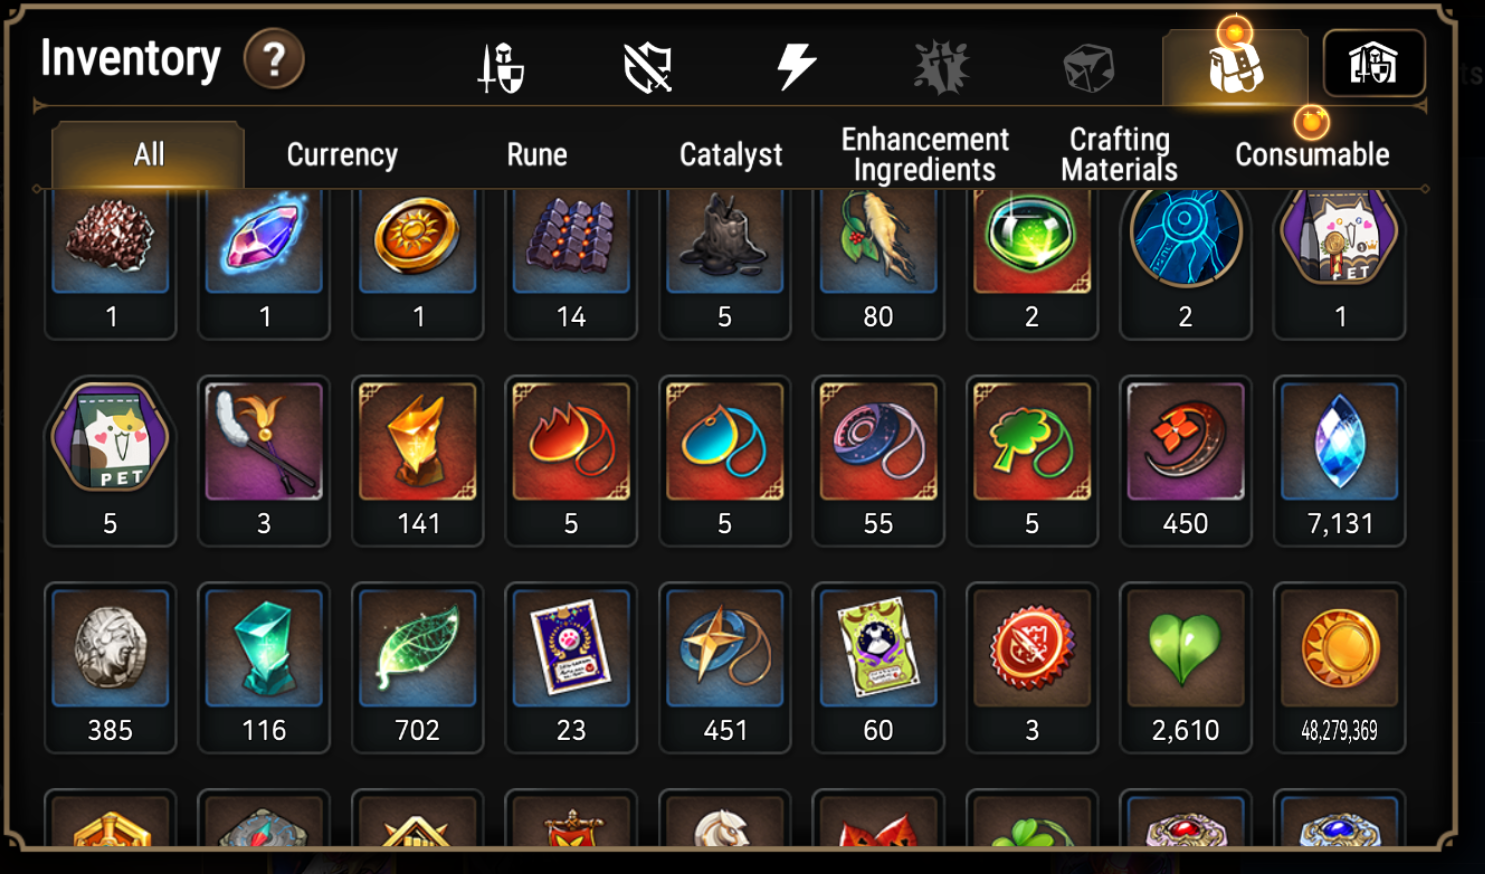The image size is (1485, 874).
Task: Open the backpack items category tab
Action: click(1235, 67)
